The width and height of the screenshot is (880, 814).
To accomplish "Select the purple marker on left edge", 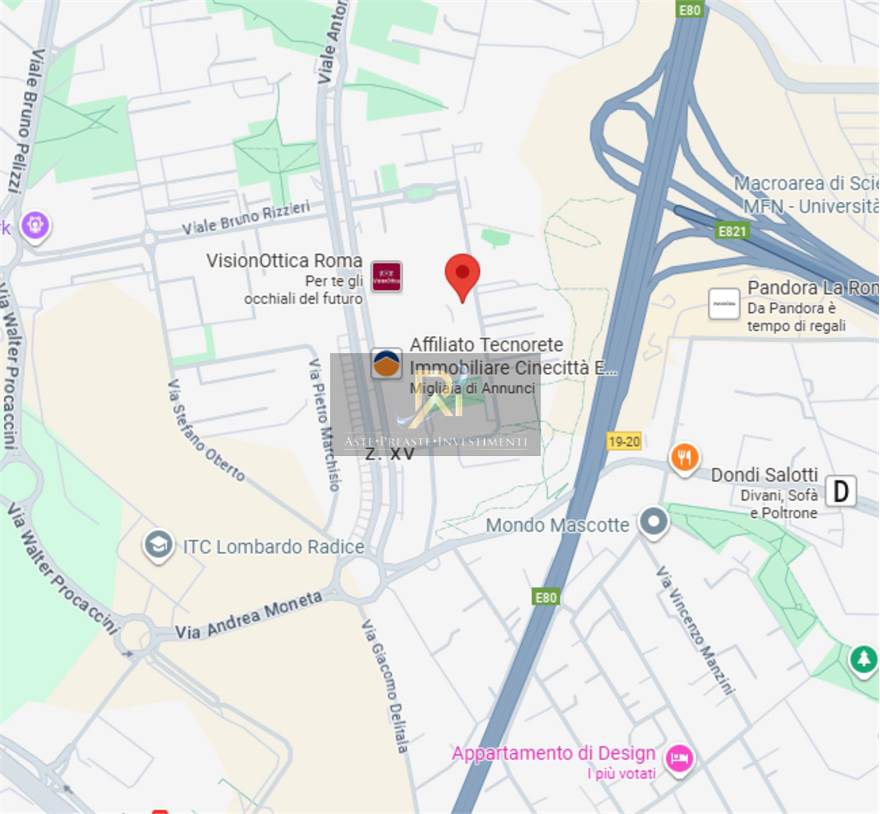I will [35, 227].
